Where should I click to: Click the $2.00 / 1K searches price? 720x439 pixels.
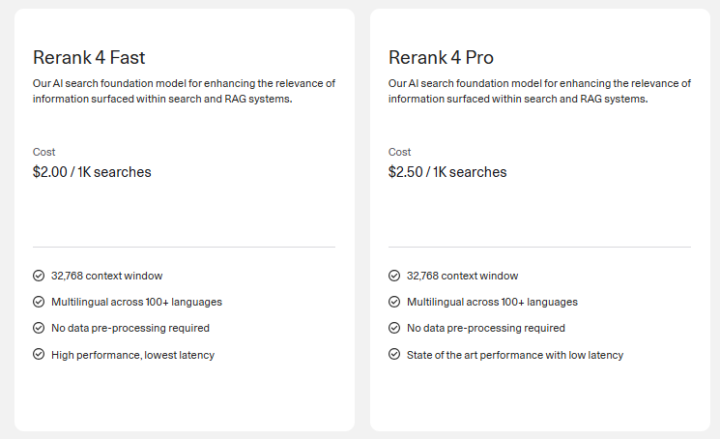click(x=92, y=172)
